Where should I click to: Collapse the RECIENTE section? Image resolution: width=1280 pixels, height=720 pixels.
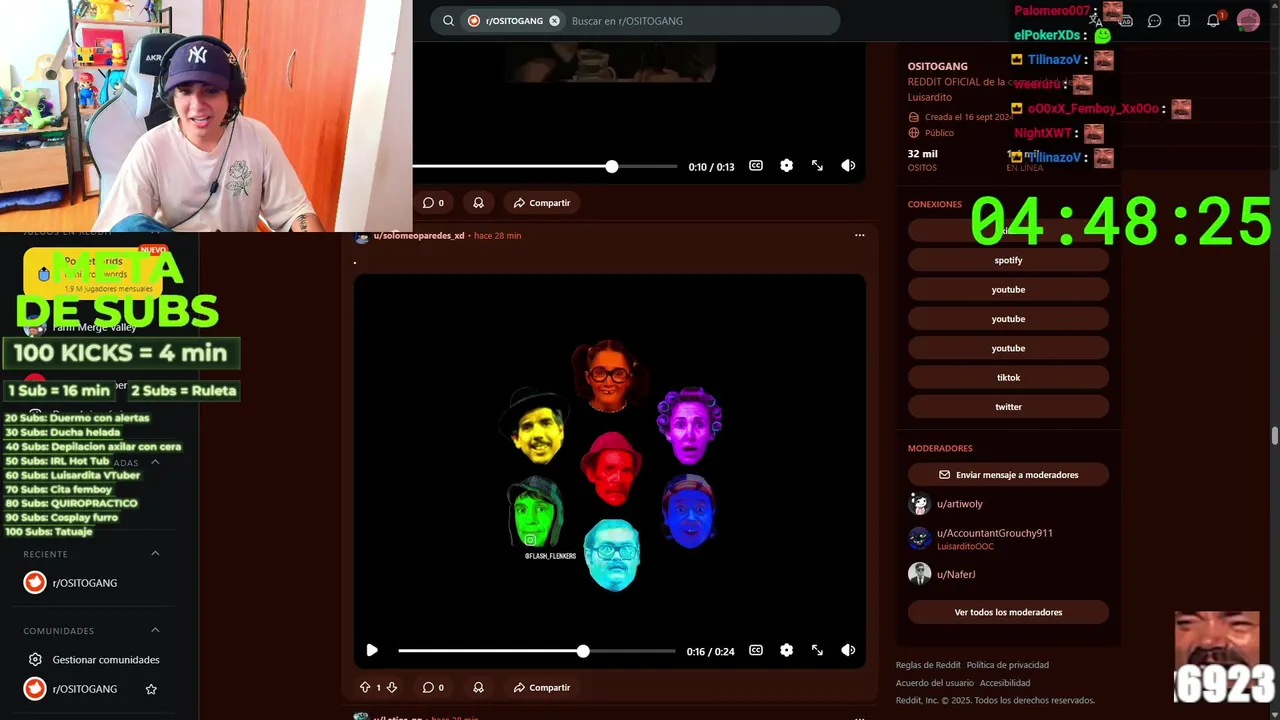point(155,554)
